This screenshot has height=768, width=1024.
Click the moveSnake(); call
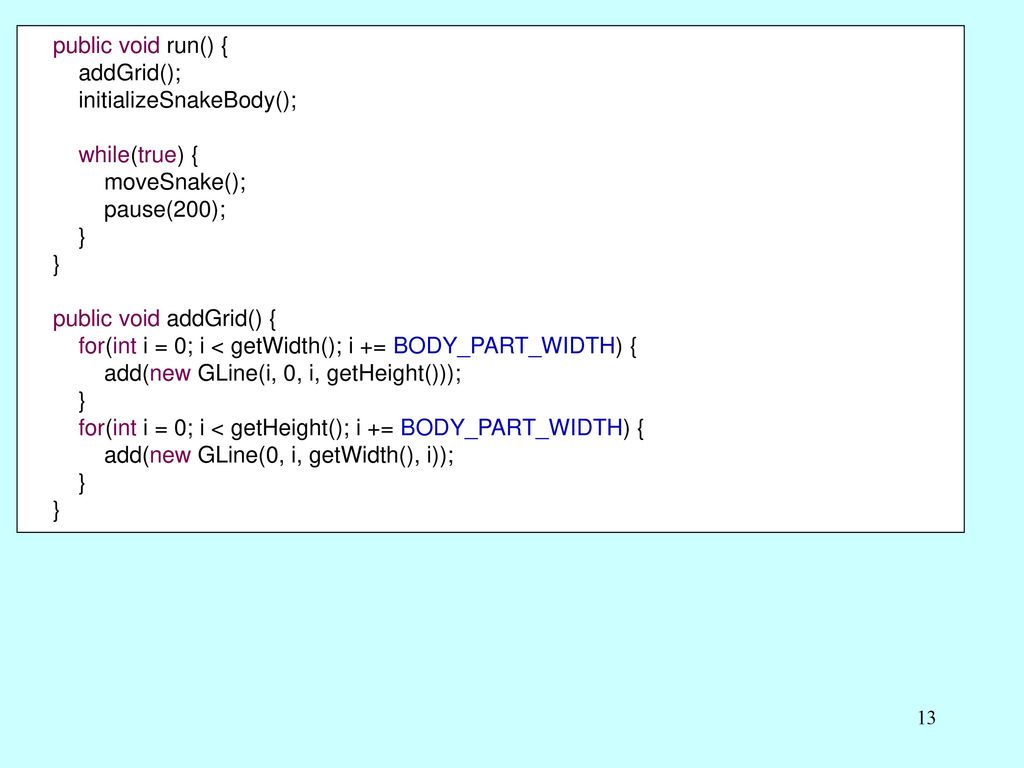[x=175, y=182]
